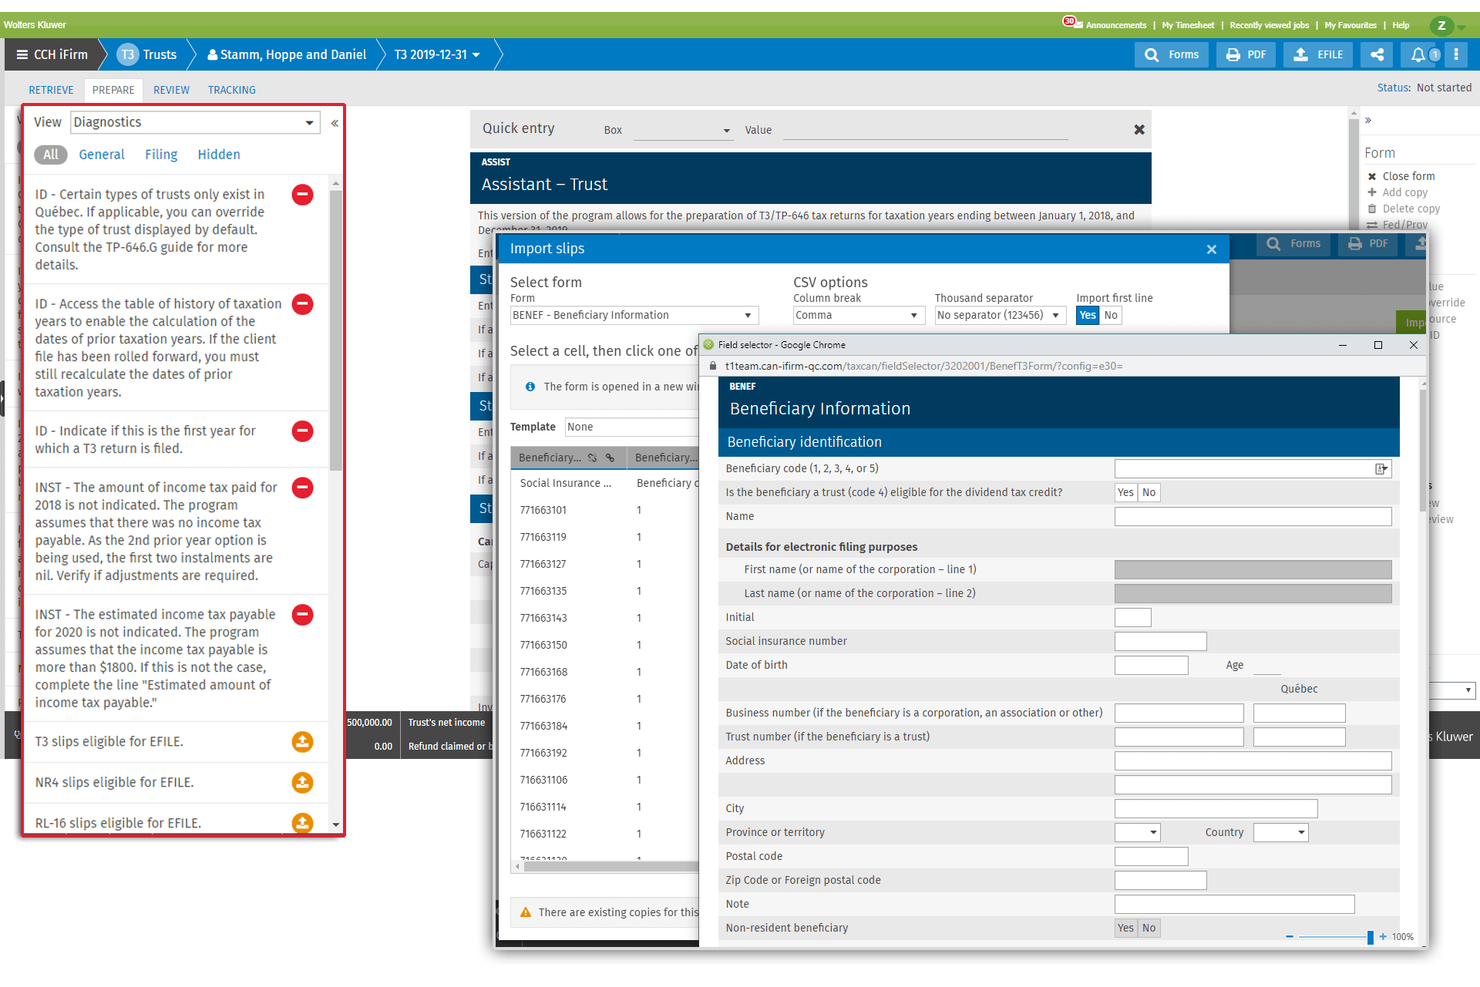Image resolution: width=1480 pixels, height=987 pixels.
Task: Click Delete copy in Form panel
Action: (1411, 209)
